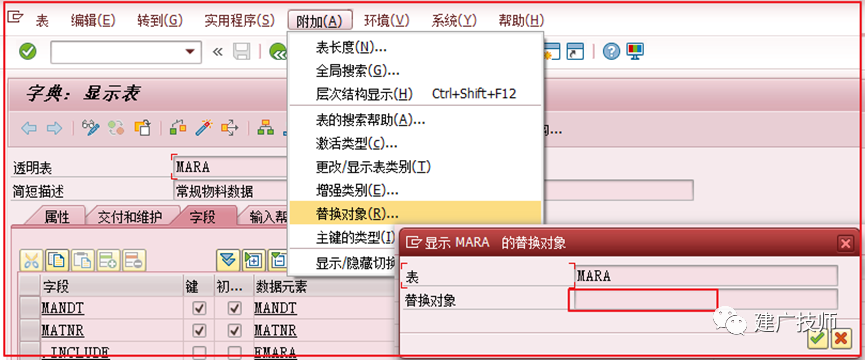Open the 帮助(H) menu
Viewport: 865px width, 360px height.
(x=521, y=21)
